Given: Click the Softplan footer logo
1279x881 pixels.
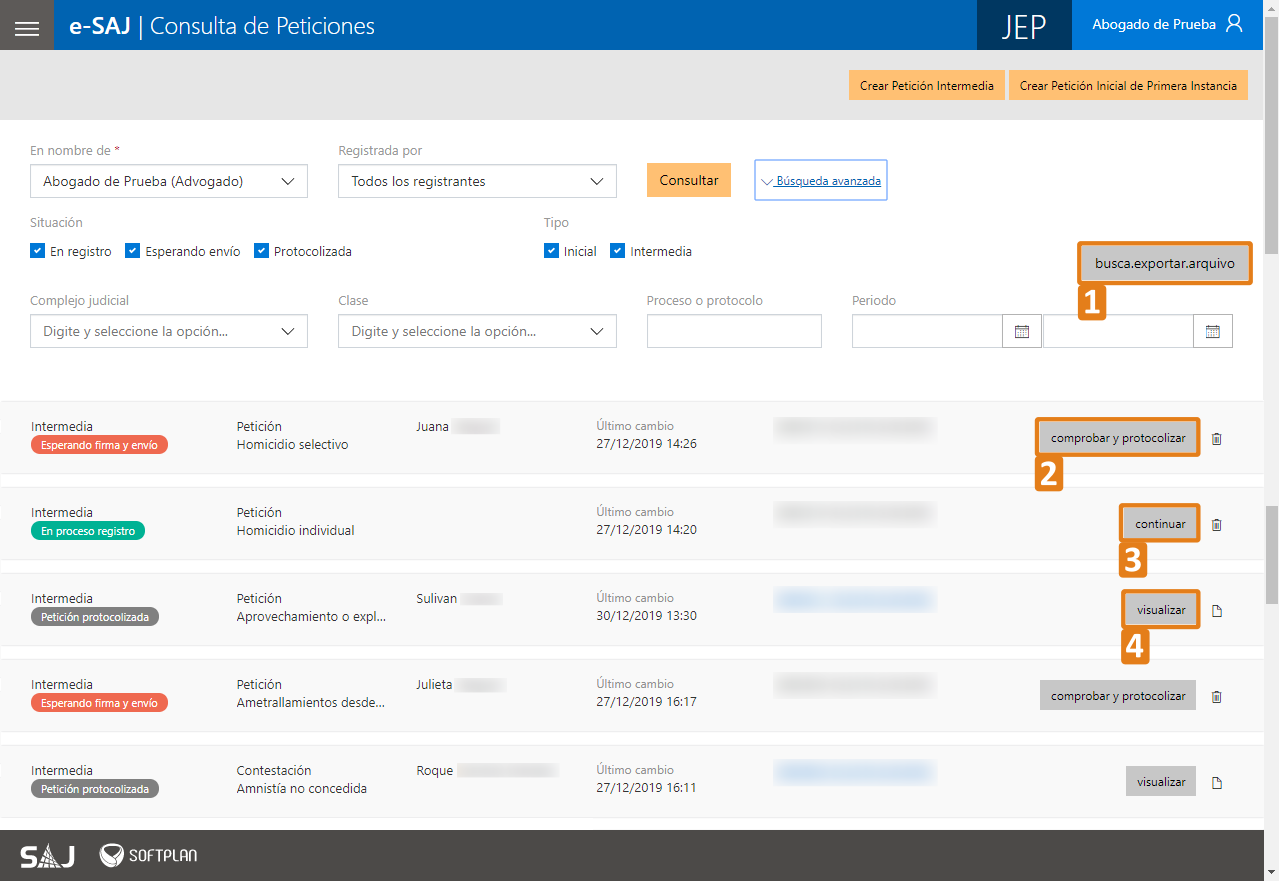Looking at the screenshot, I should pos(148,855).
